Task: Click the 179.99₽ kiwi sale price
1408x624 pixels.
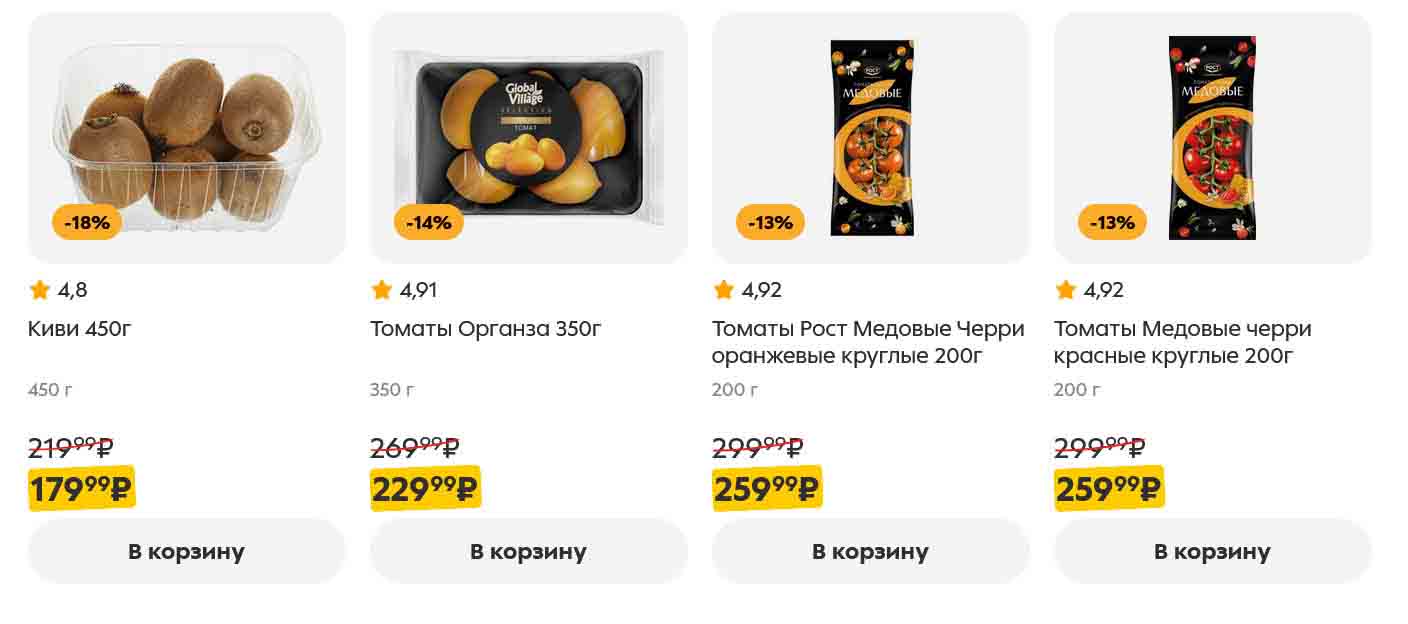Action: [81, 489]
